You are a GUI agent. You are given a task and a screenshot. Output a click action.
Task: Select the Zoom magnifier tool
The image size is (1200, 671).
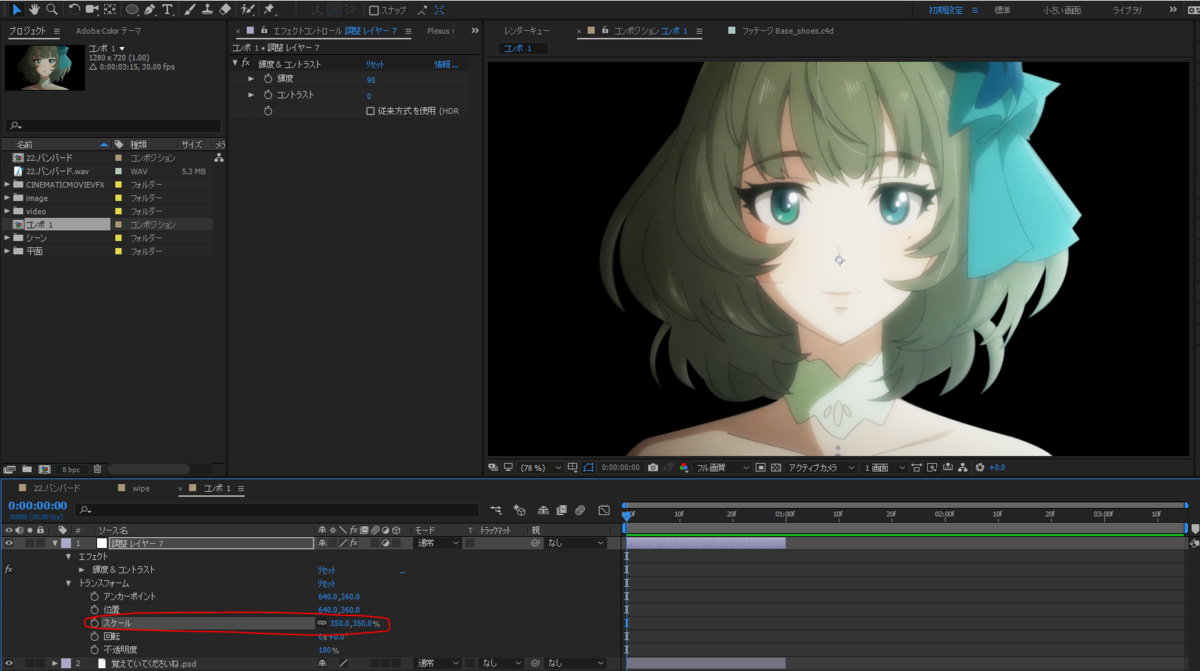(51, 10)
